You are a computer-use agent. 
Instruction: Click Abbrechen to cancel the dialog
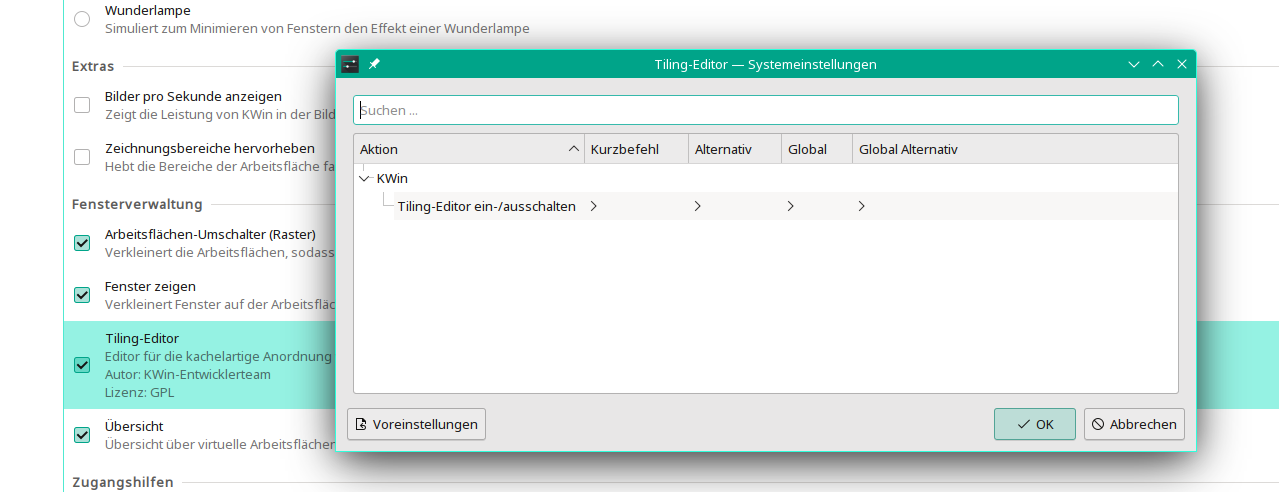[x=1134, y=424]
